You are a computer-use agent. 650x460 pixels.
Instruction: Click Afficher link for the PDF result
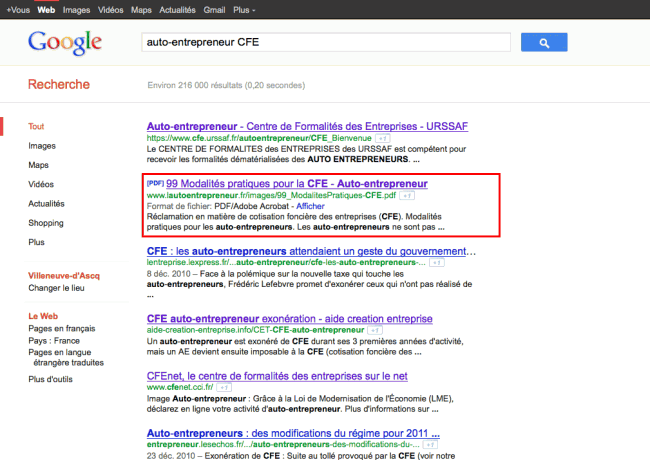[310, 206]
